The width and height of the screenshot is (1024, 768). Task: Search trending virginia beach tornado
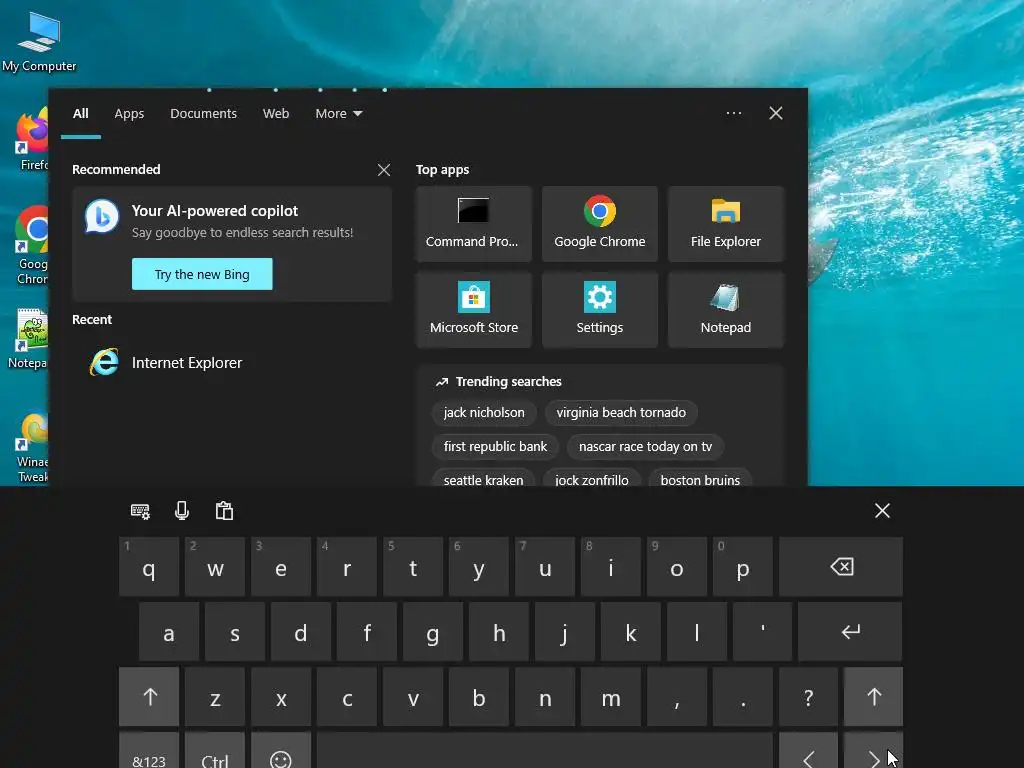coord(621,413)
